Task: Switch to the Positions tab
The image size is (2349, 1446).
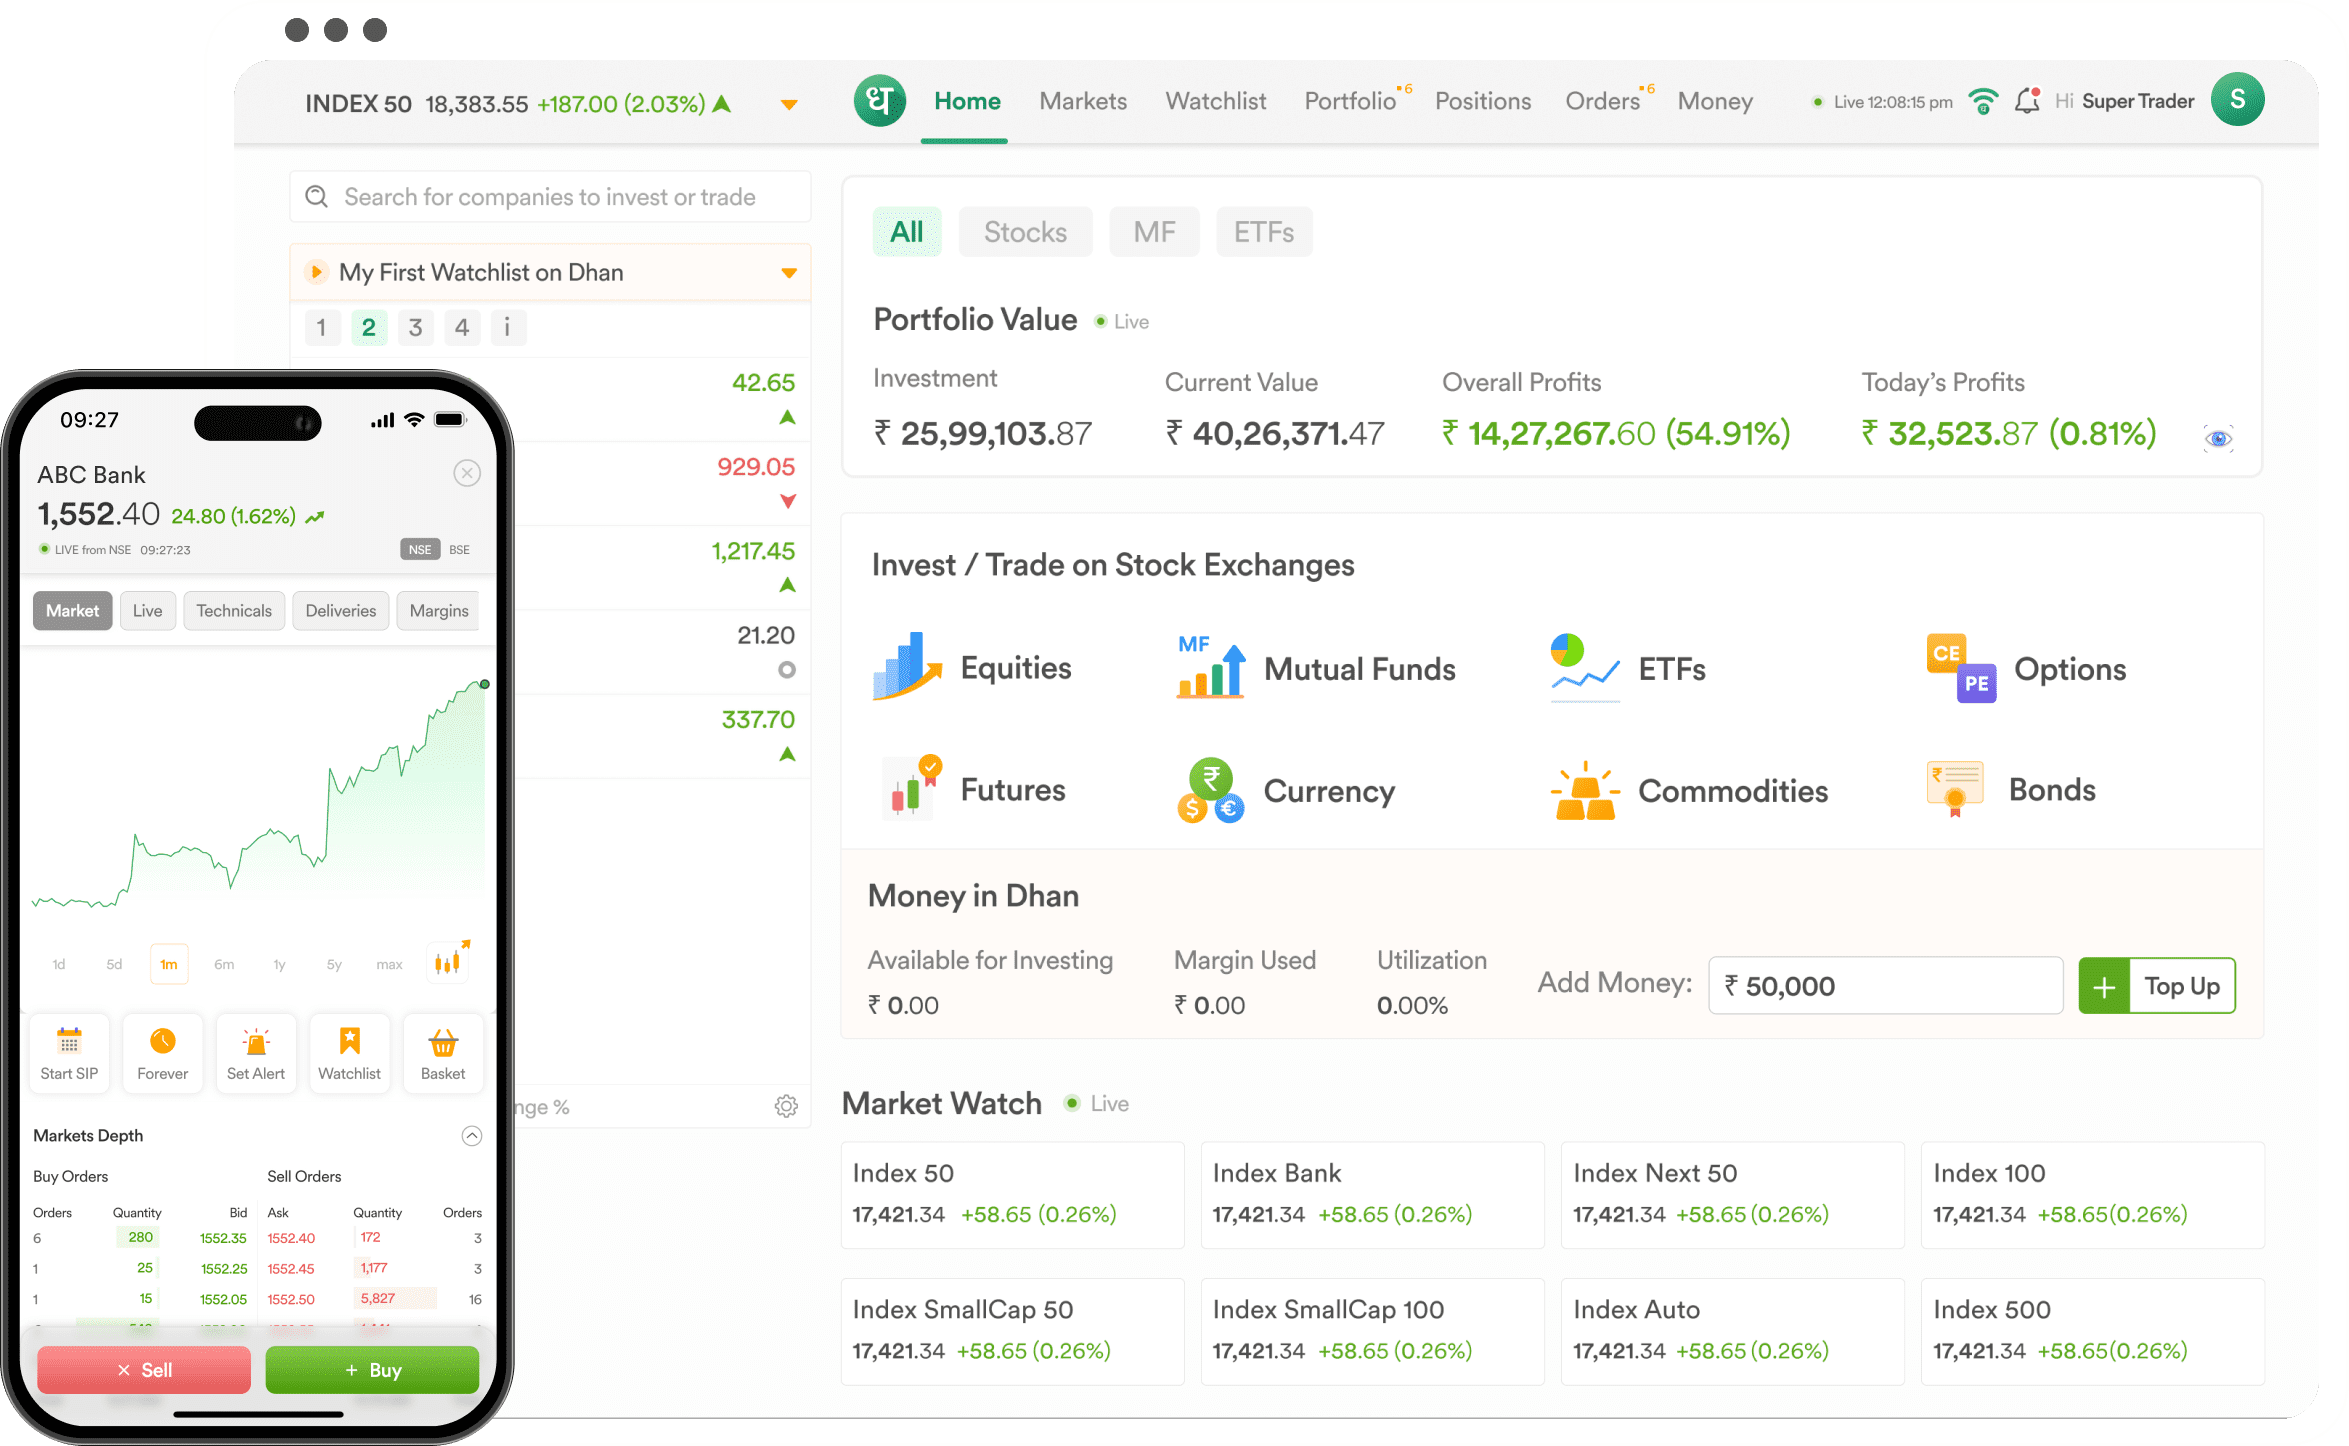Action: [1482, 101]
